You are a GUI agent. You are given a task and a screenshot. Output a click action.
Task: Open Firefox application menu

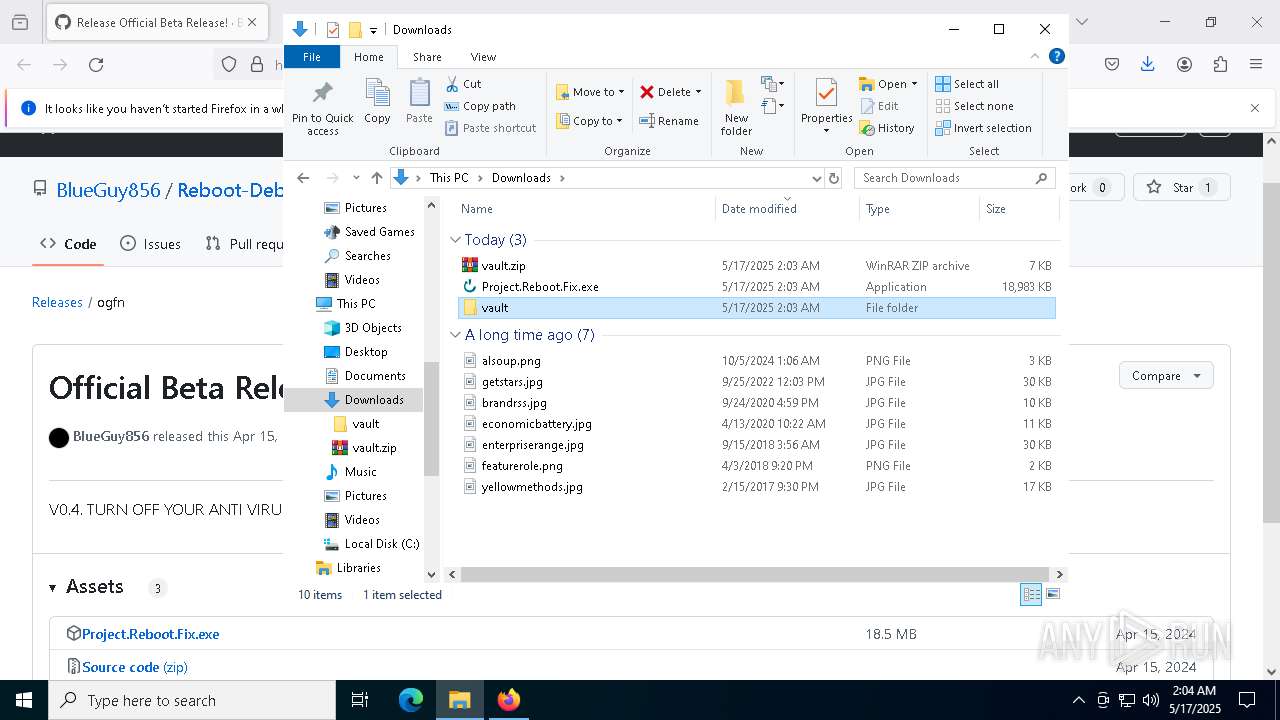(x=1256, y=64)
